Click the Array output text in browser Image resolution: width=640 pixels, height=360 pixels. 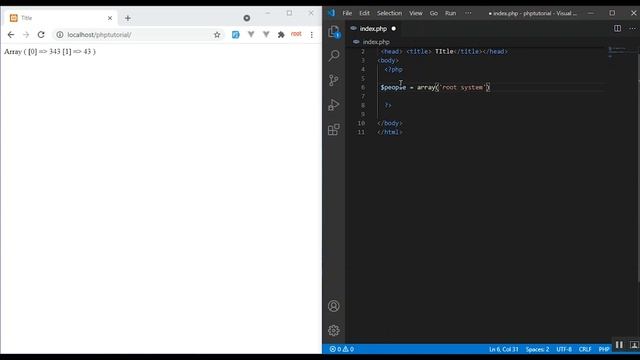point(50,51)
